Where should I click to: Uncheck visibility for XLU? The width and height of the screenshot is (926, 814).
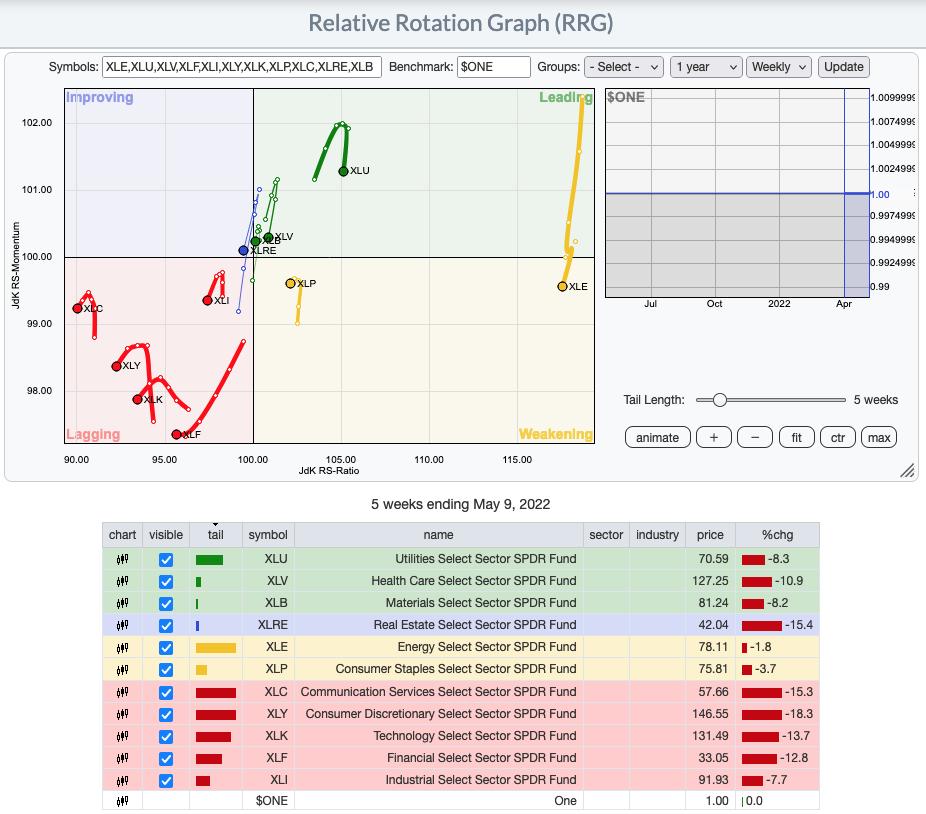pyautogui.click(x=166, y=560)
